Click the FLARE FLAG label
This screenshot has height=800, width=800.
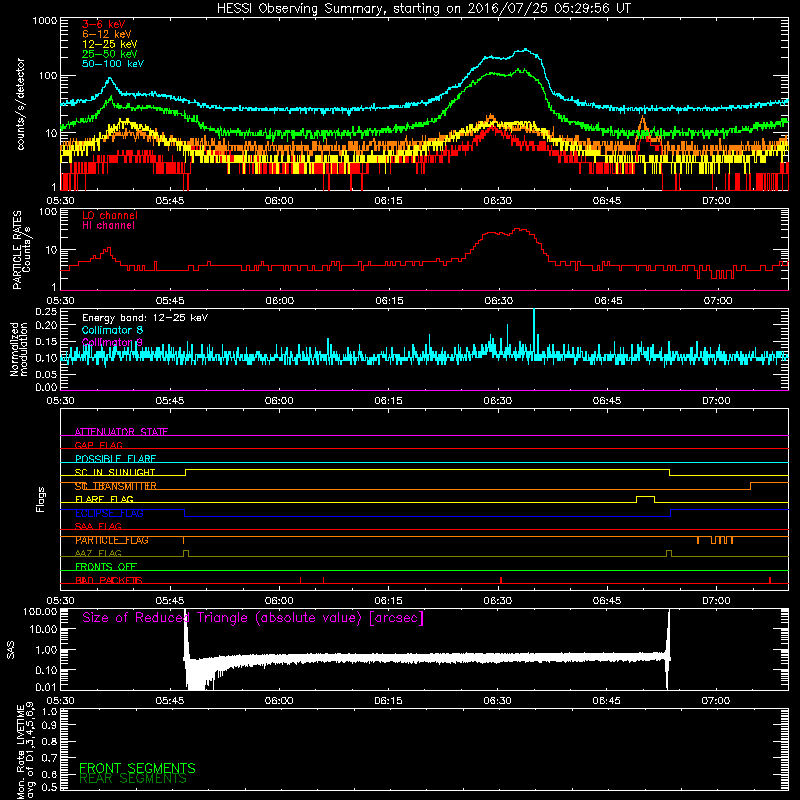[104, 499]
